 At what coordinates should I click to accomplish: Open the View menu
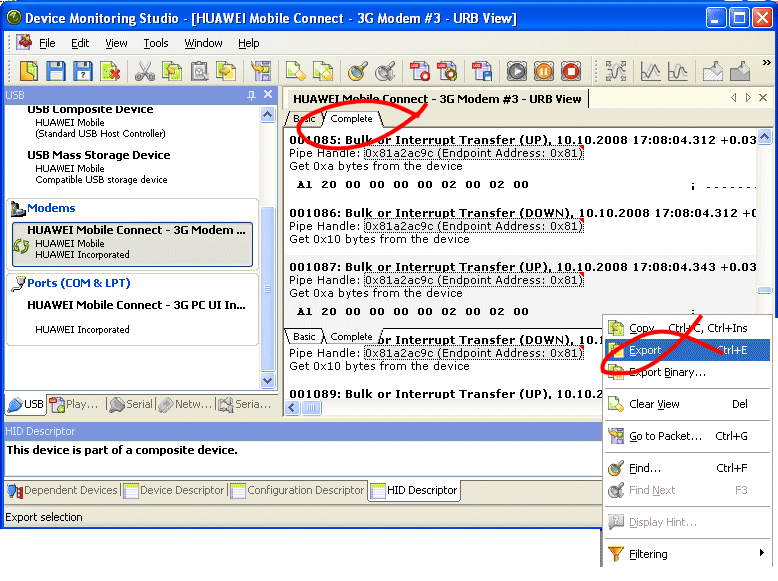(x=116, y=43)
